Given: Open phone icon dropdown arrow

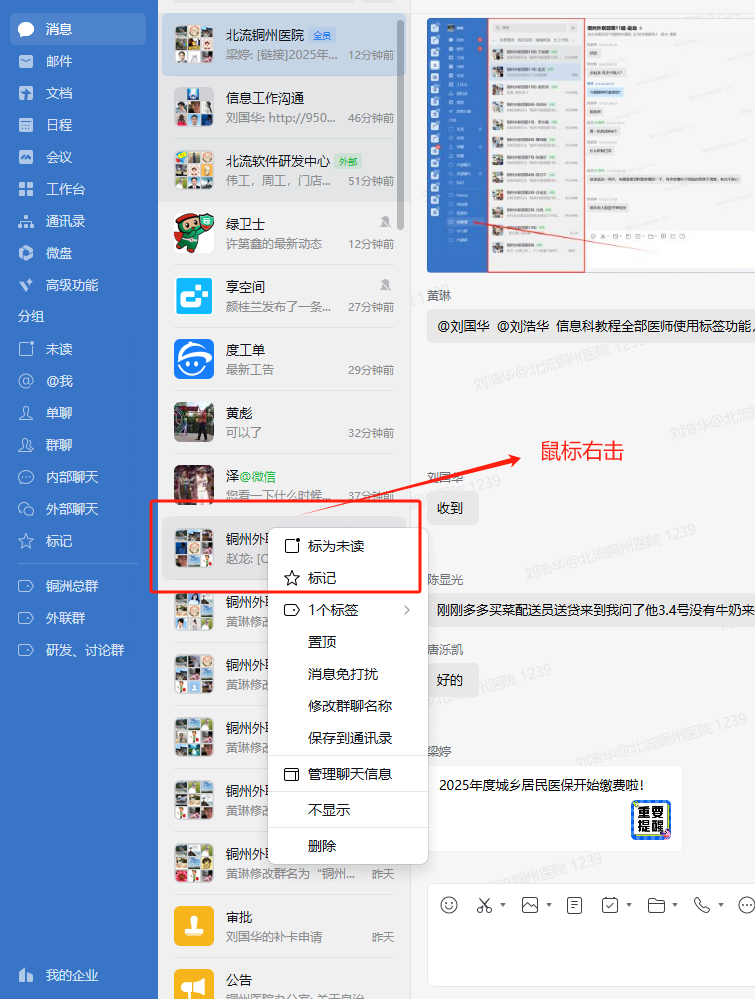Looking at the screenshot, I should point(721,905).
